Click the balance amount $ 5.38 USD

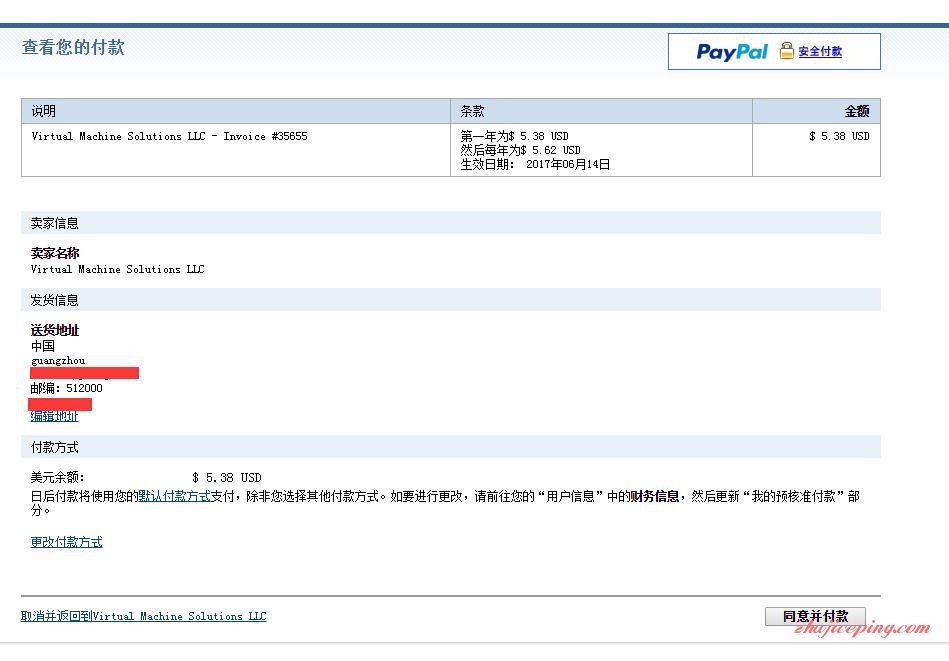point(227,478)
